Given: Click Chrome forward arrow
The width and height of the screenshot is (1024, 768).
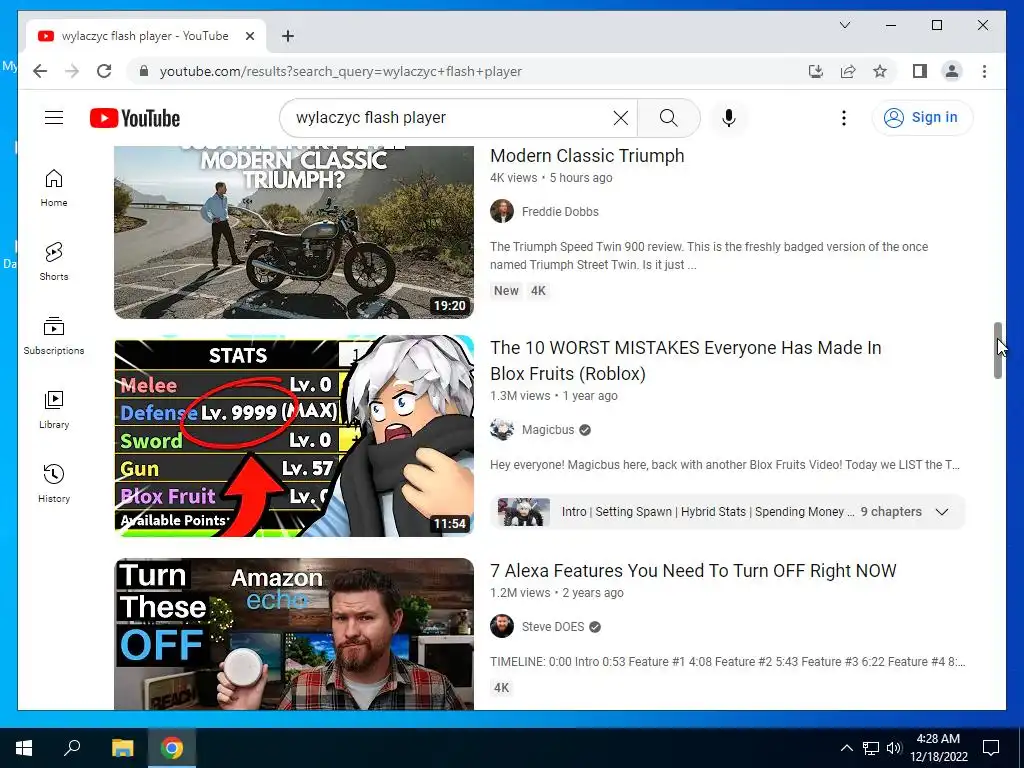Looking at the screenshot, I should [x=72, y=71].
